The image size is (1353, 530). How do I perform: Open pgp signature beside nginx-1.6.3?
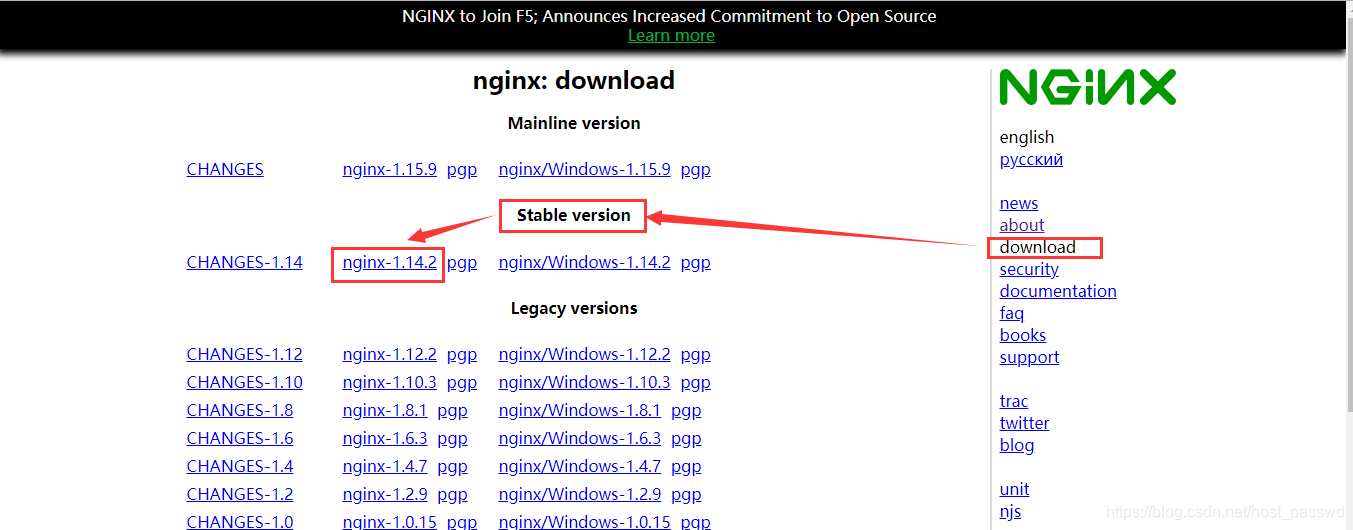coord(453,439)
